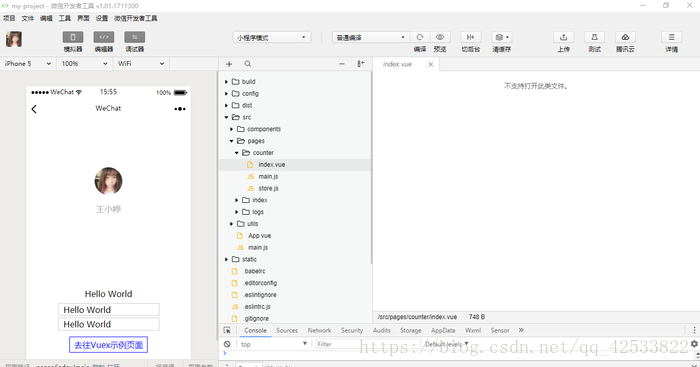This screenshot has height=367, width=700.
Task: Collapse the pages folder
Action: tap(232, 141)
